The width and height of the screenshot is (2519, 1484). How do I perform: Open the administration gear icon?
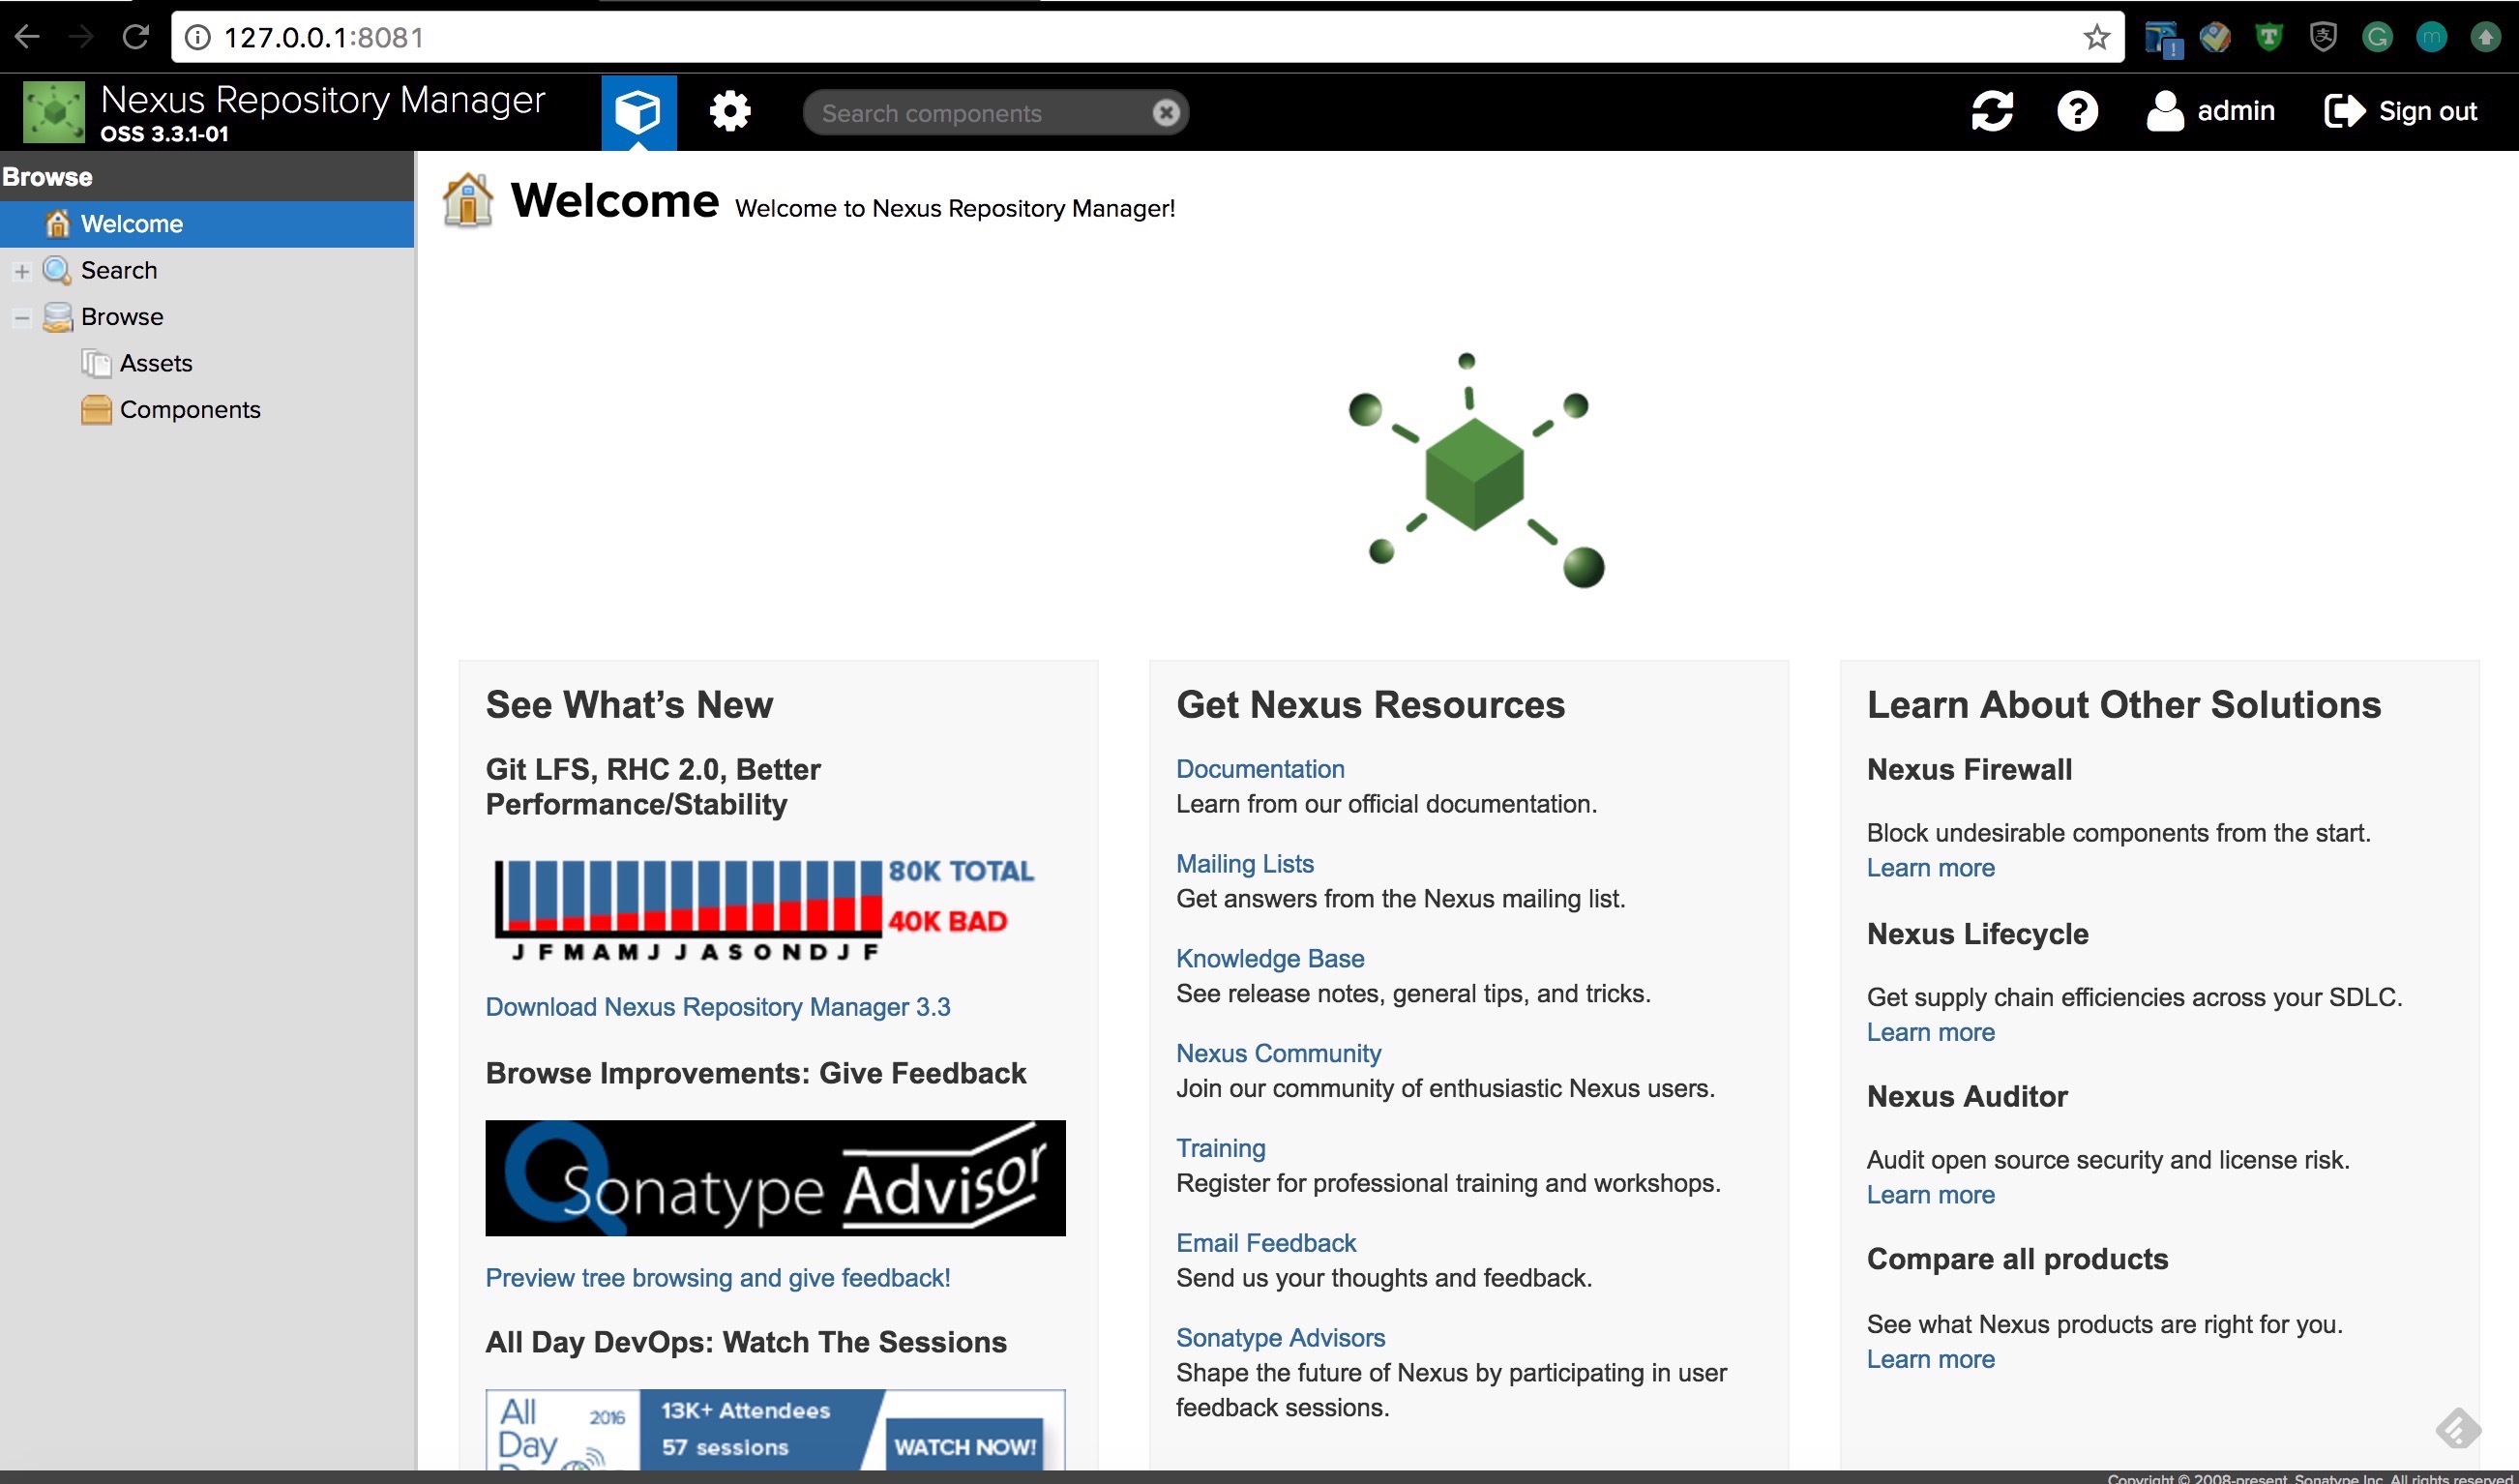pos(730,111)
